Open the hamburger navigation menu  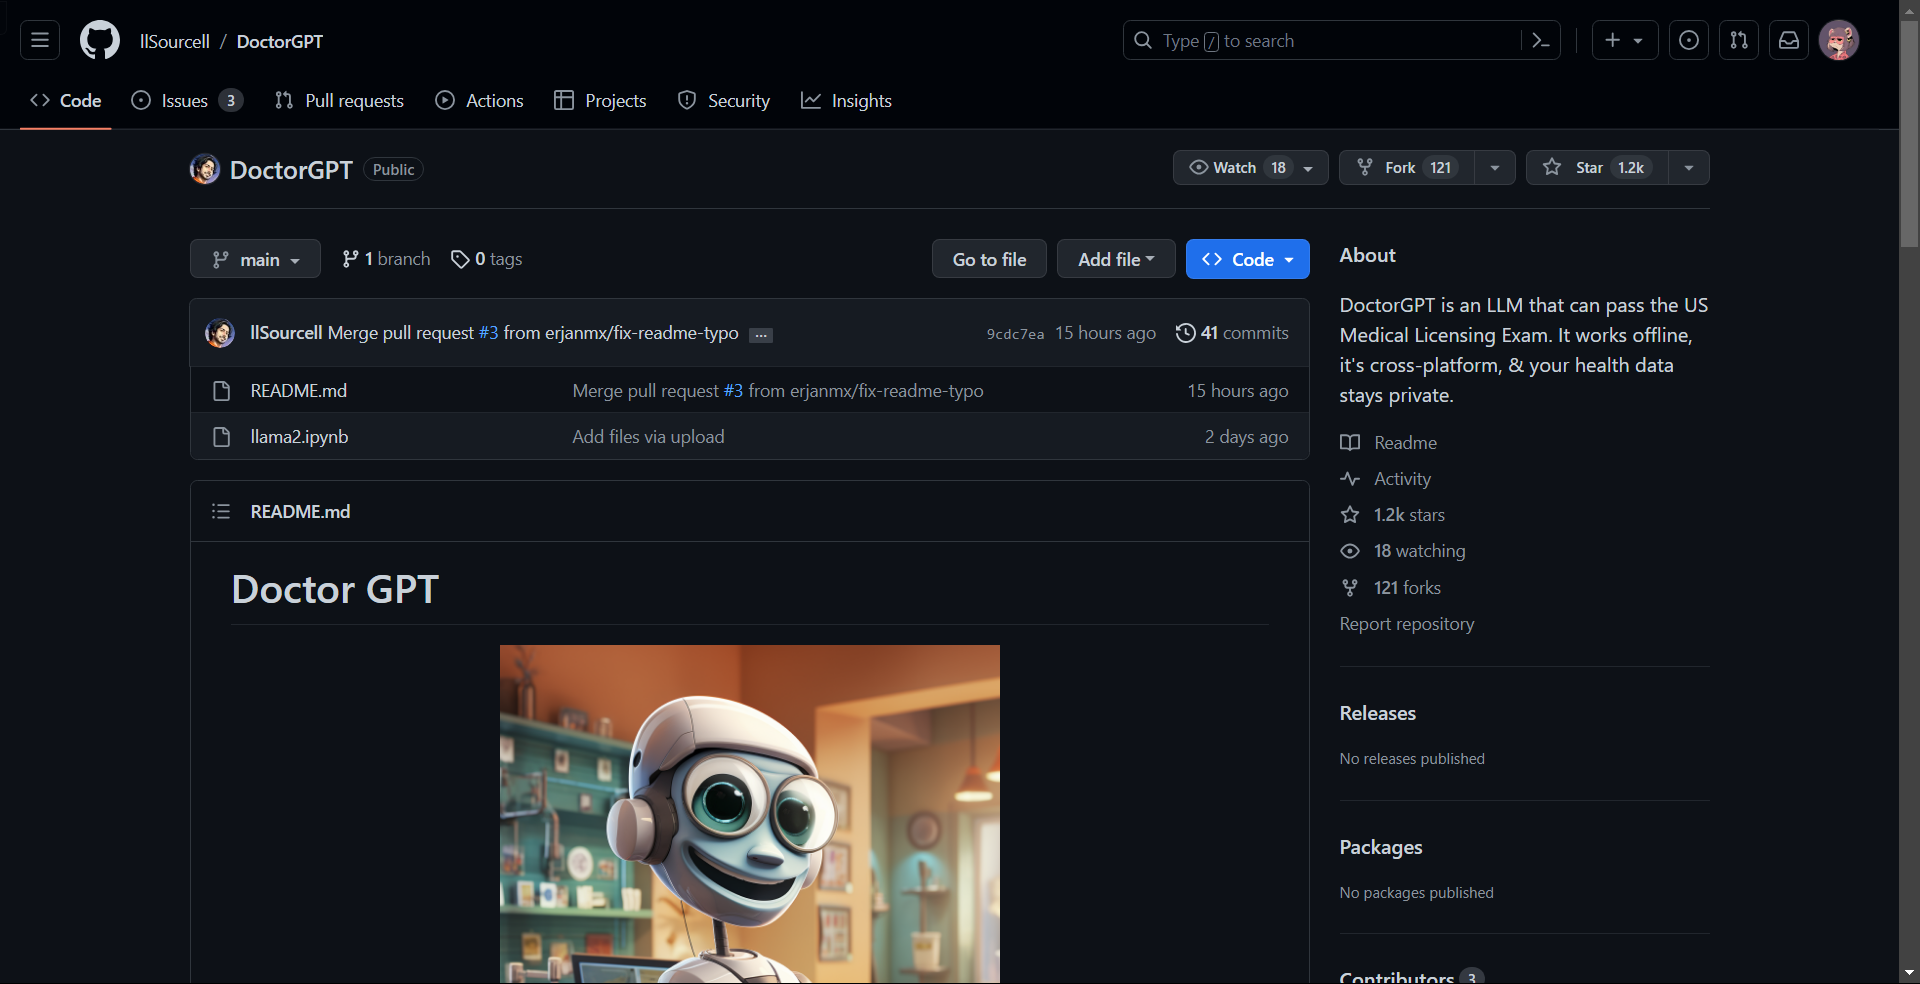pos(40,41)
